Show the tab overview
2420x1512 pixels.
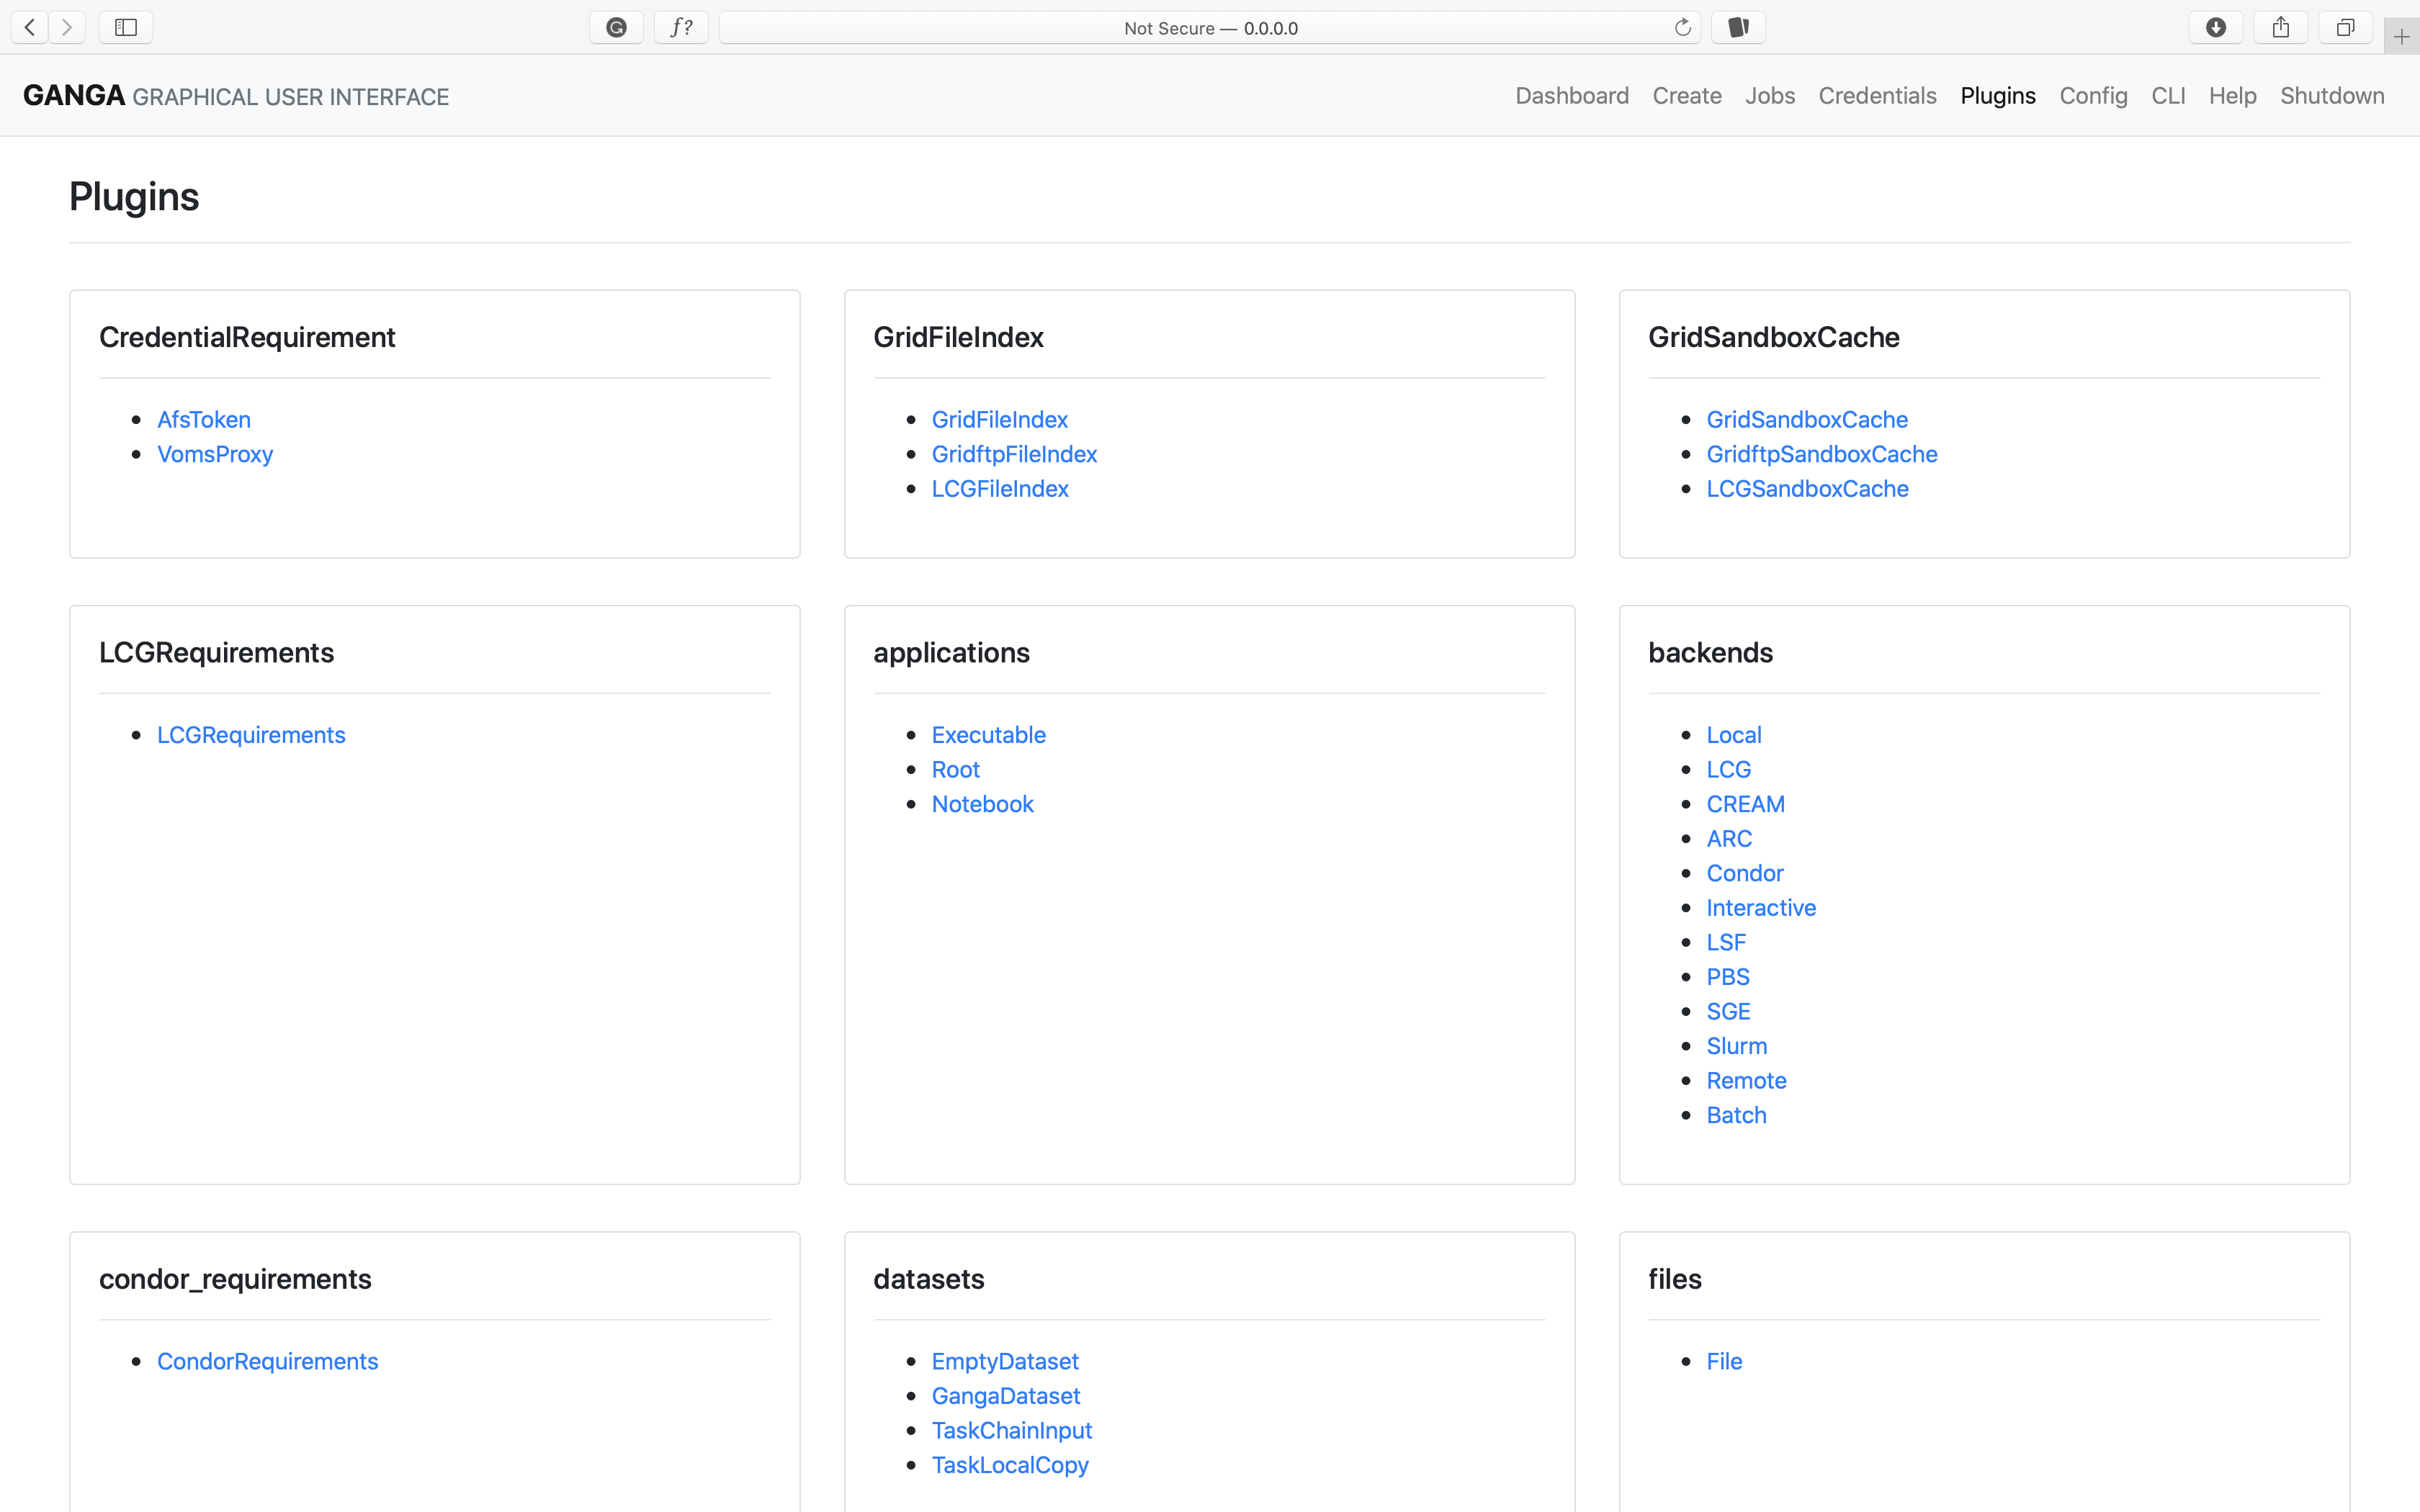click(x=2345, y=27)
